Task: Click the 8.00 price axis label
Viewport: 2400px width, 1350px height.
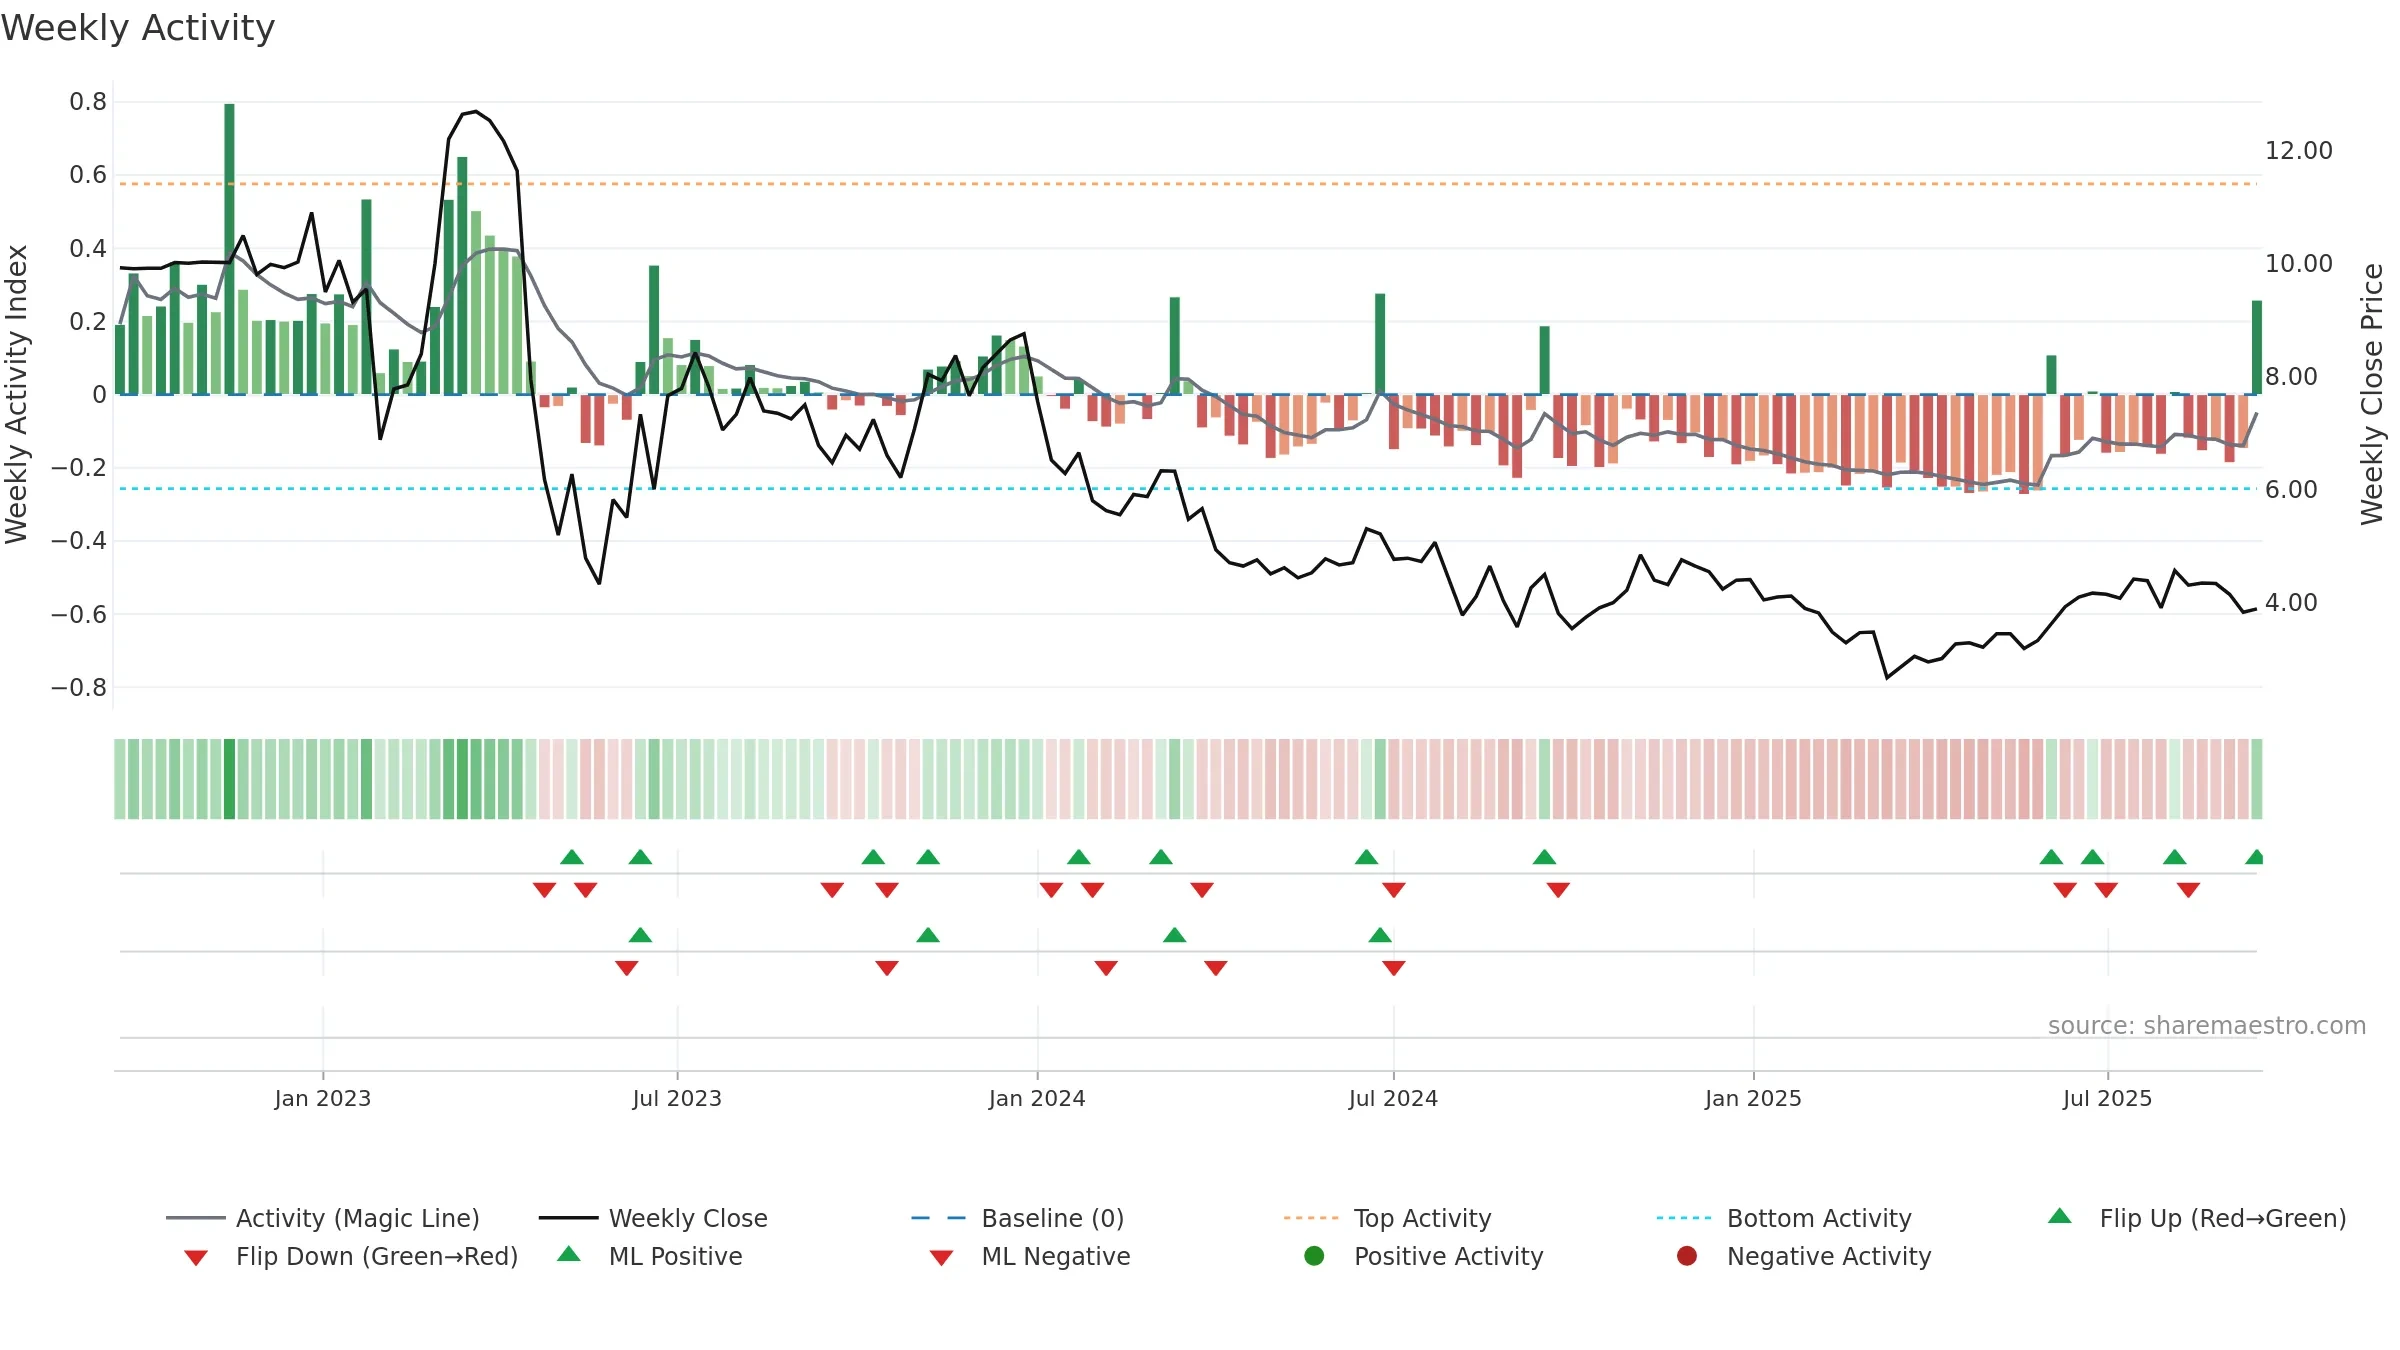Action: 2291,377
